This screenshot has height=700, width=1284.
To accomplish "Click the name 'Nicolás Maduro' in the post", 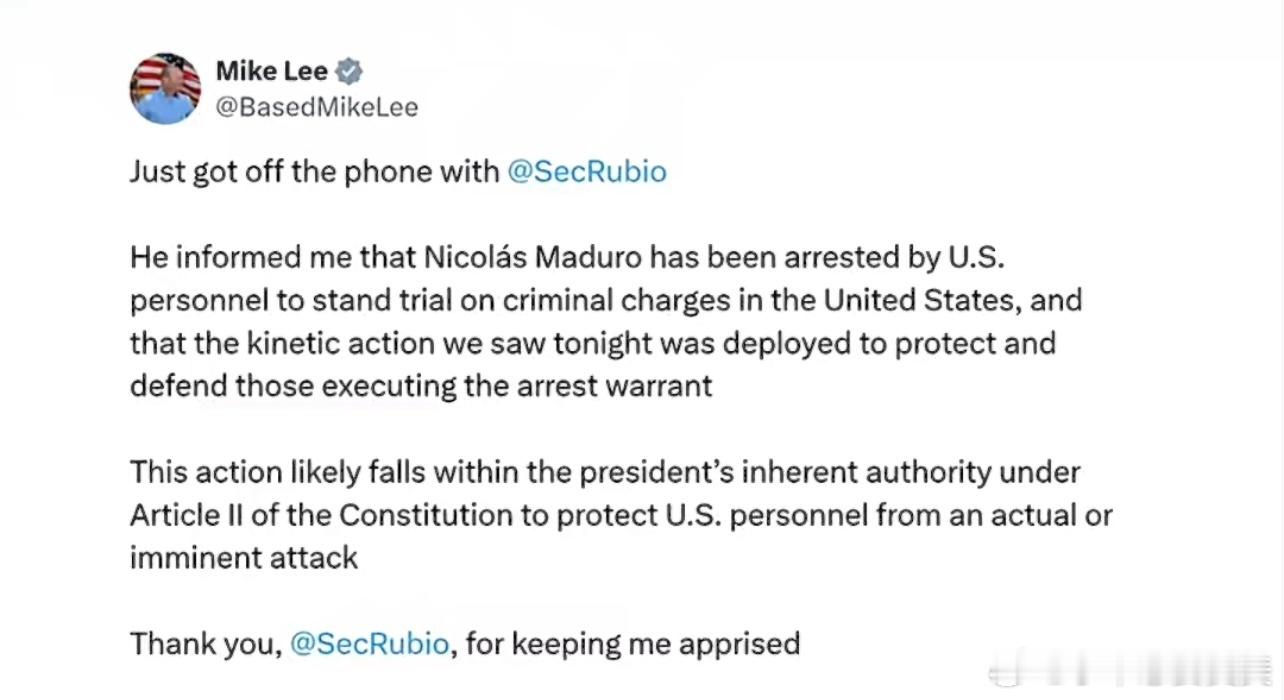I will tap(533, 257).
